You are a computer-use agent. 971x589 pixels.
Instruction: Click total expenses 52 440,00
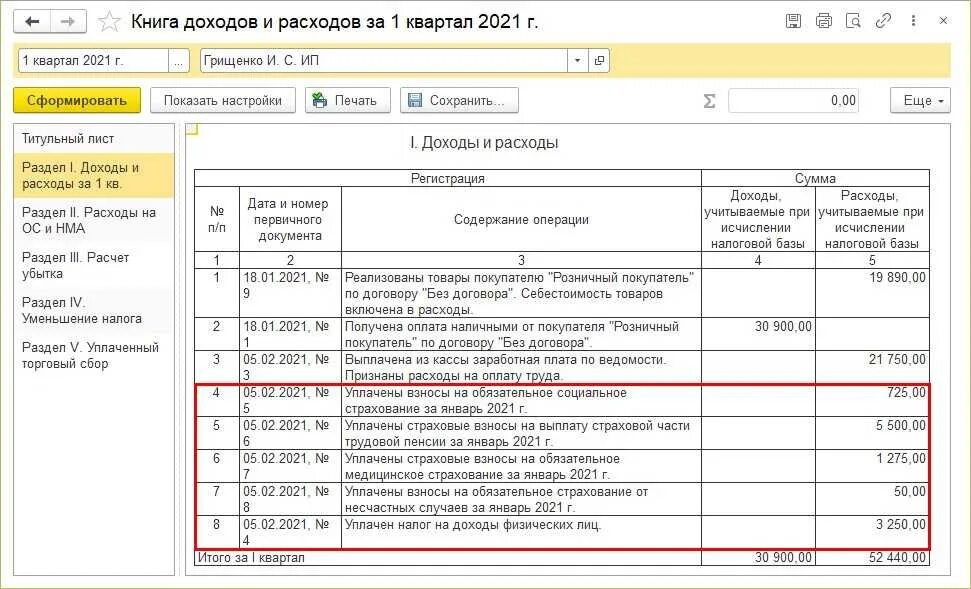point(897,557)
